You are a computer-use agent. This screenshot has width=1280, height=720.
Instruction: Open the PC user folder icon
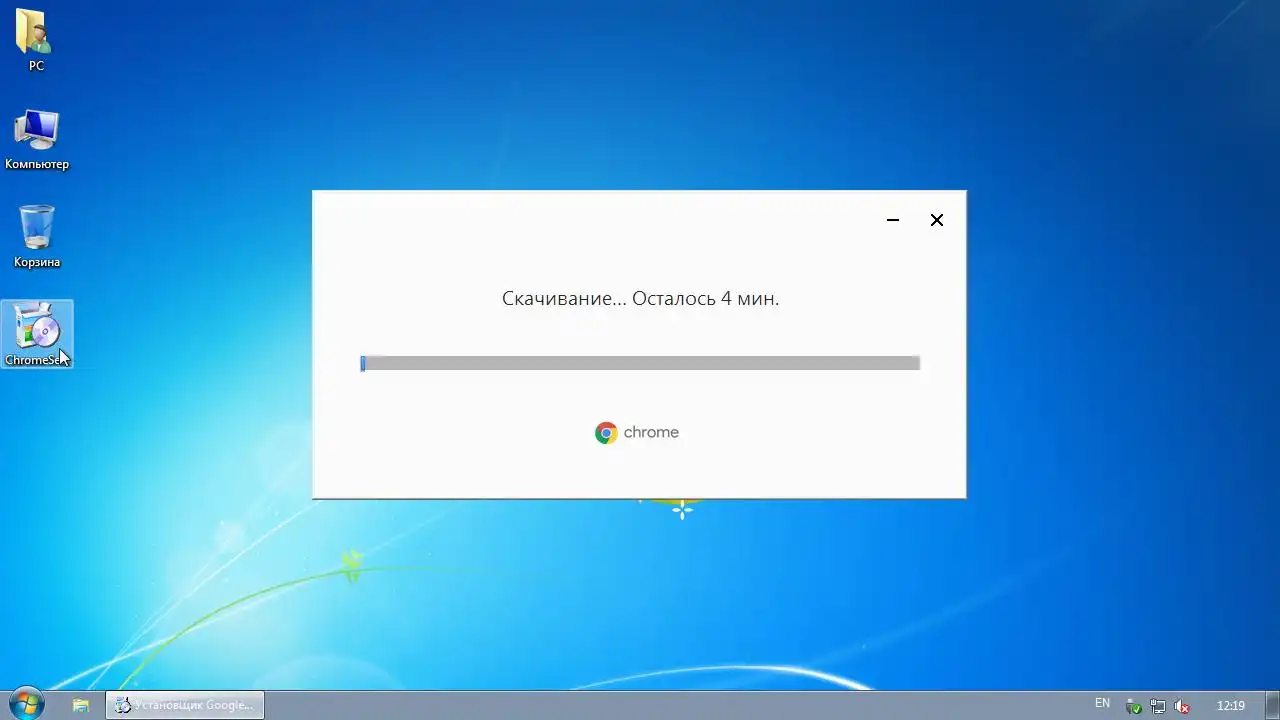pyautogui.click(x=36, y=40)
